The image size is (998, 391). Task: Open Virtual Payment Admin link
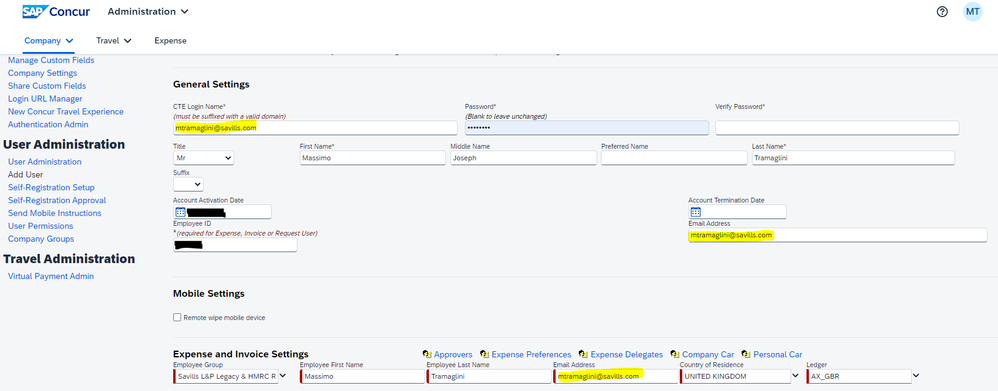pyautogui.click(x=51, y=276)
